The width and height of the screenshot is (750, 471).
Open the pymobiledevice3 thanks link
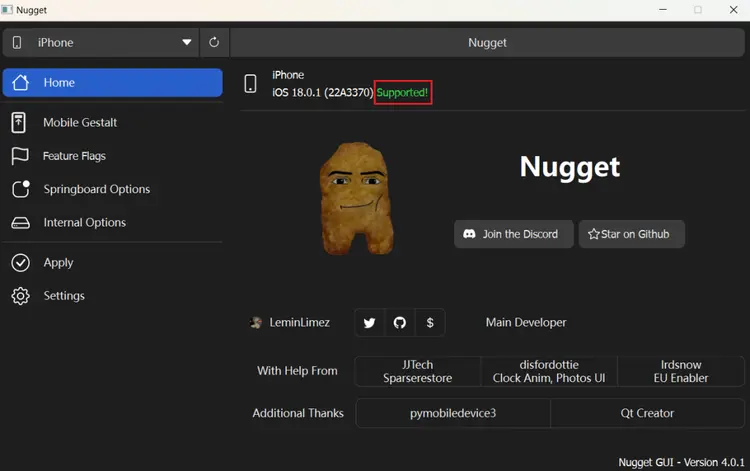(x=453, y=413)
